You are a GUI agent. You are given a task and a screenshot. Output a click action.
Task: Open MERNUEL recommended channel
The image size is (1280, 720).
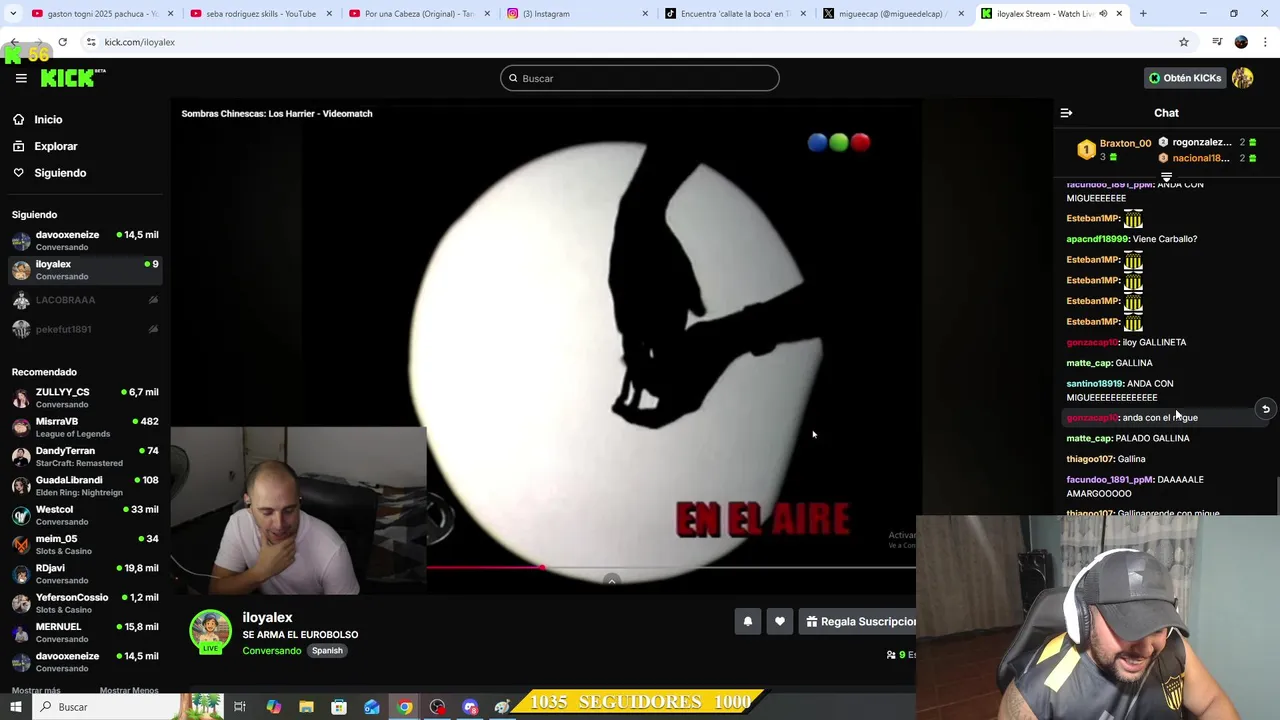tap(84, 633)
